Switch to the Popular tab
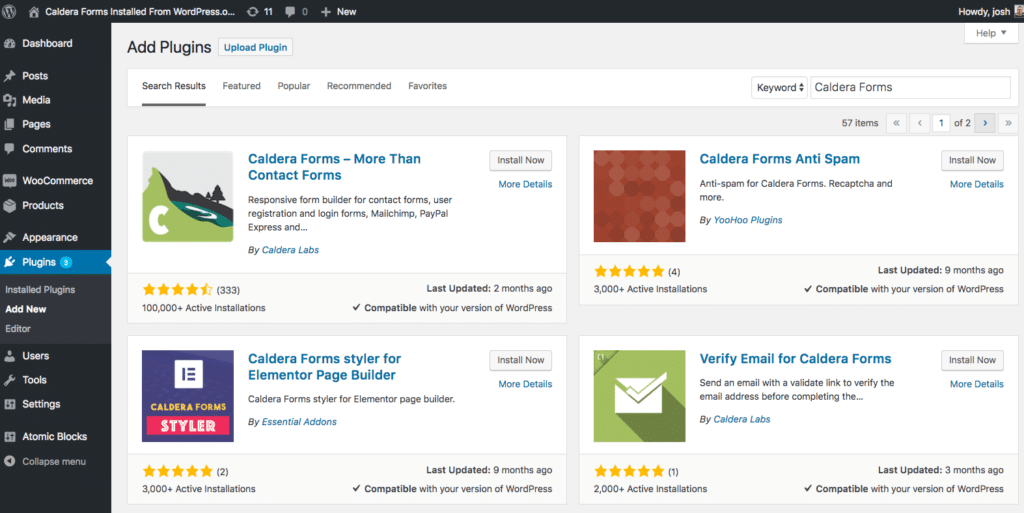1024x513 pixels. pyautogui.click(x=294, y=86)
